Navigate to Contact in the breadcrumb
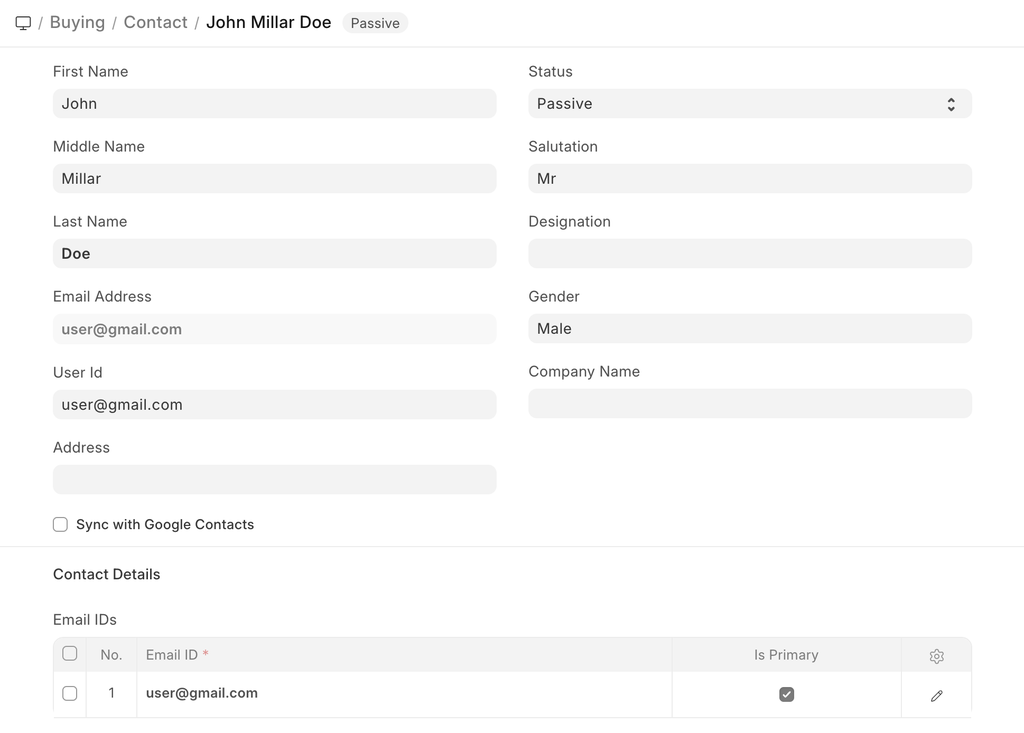Image resolution: width=1024 pixels, height=733 pixels. coord(155,23)
